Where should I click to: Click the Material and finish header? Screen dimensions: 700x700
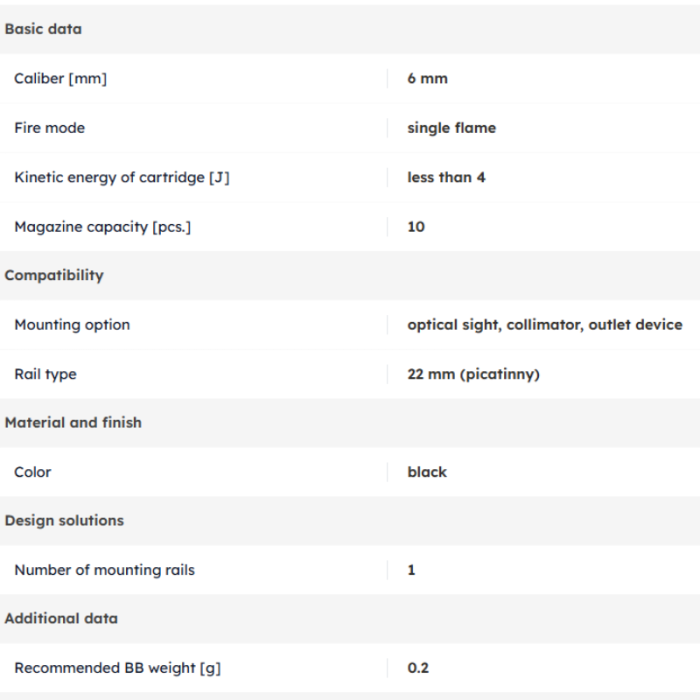coord(73,423)
